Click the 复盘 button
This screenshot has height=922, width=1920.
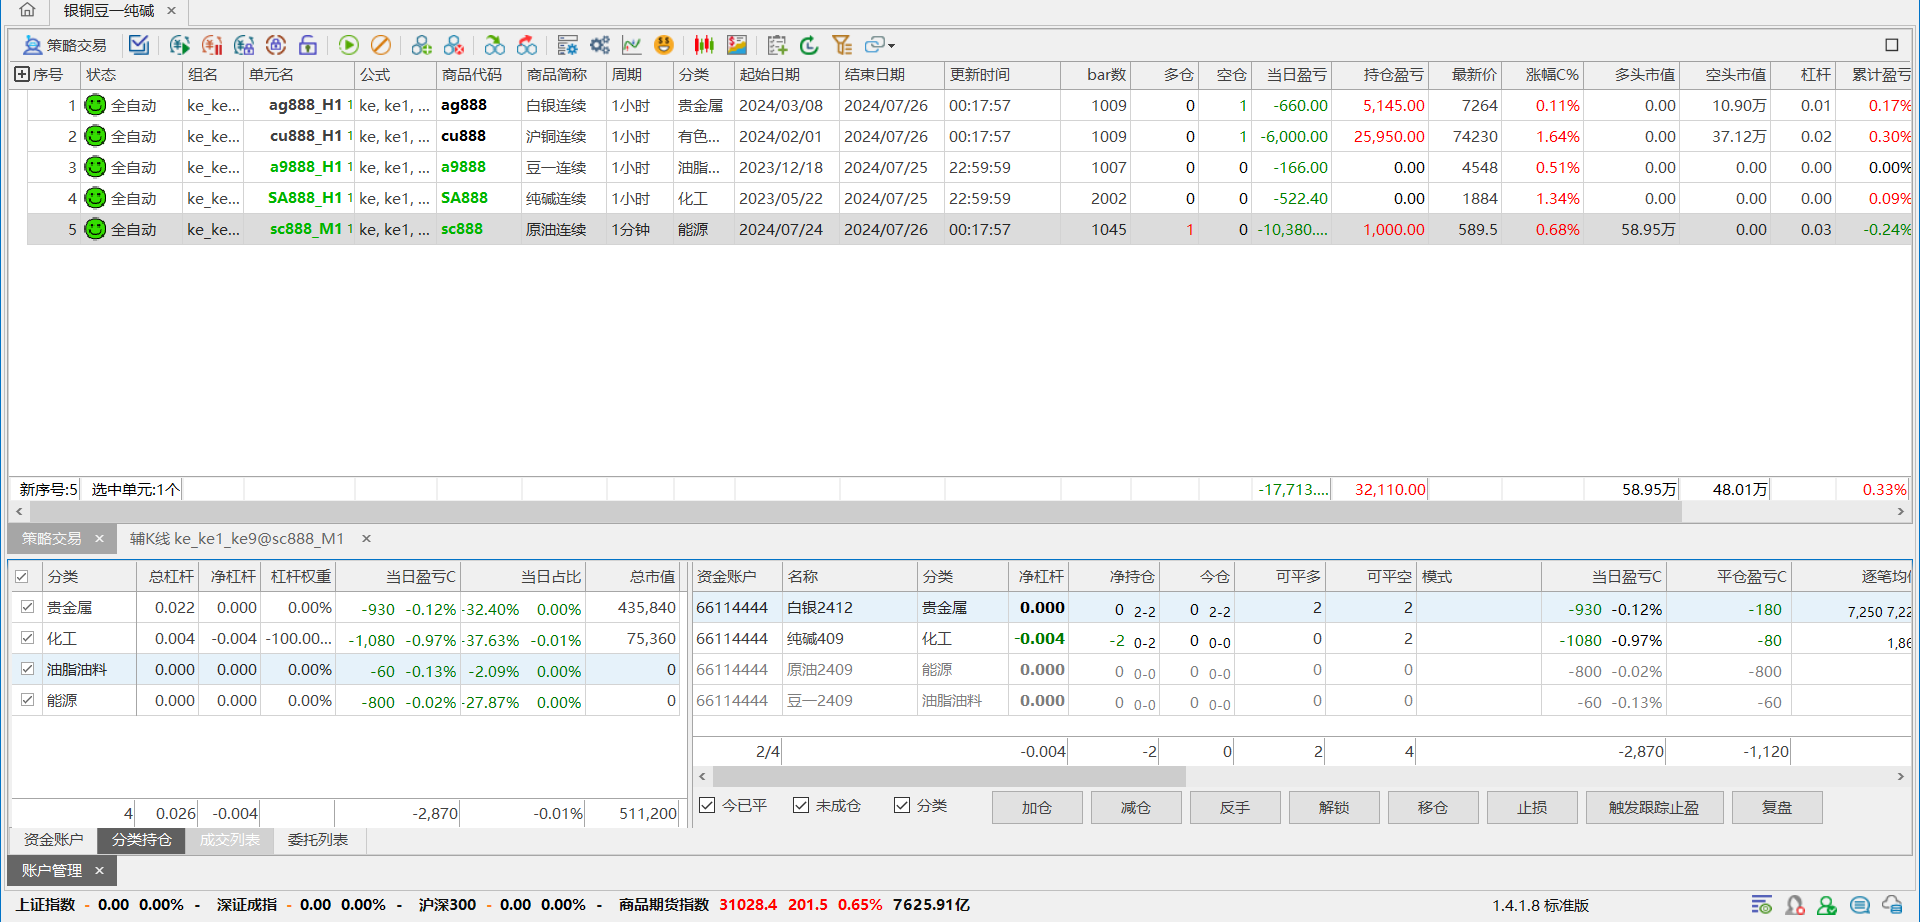1777,807
